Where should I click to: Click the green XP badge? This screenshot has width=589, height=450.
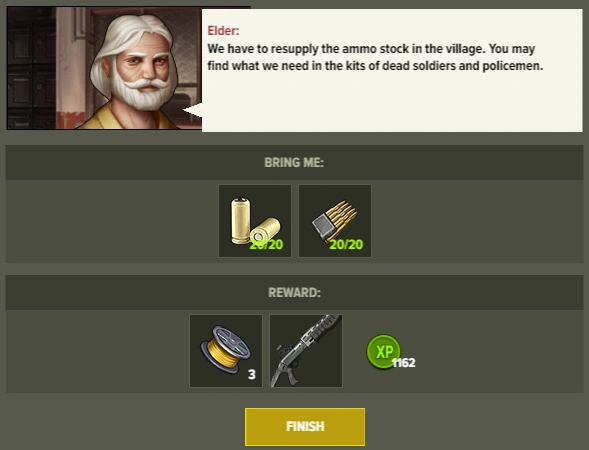[x=383, y=351]
